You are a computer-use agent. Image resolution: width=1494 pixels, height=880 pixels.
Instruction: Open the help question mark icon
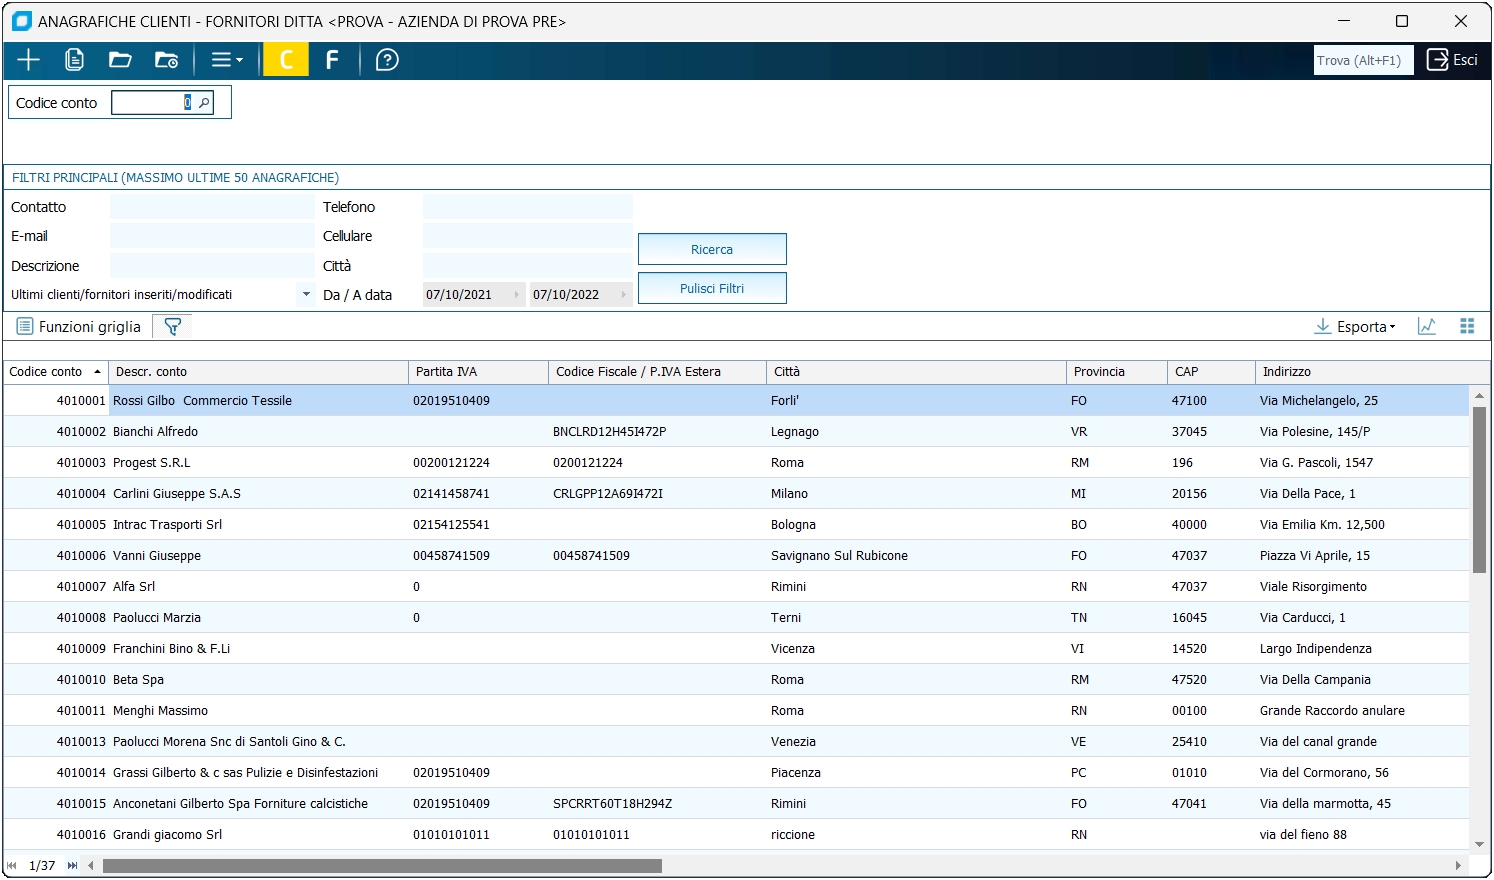click(387, 60)
